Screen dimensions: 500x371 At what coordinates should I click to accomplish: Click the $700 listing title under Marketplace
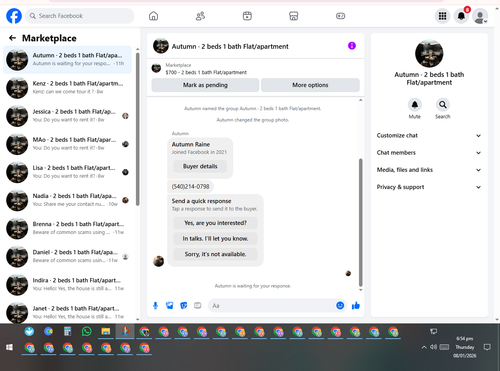206,72
